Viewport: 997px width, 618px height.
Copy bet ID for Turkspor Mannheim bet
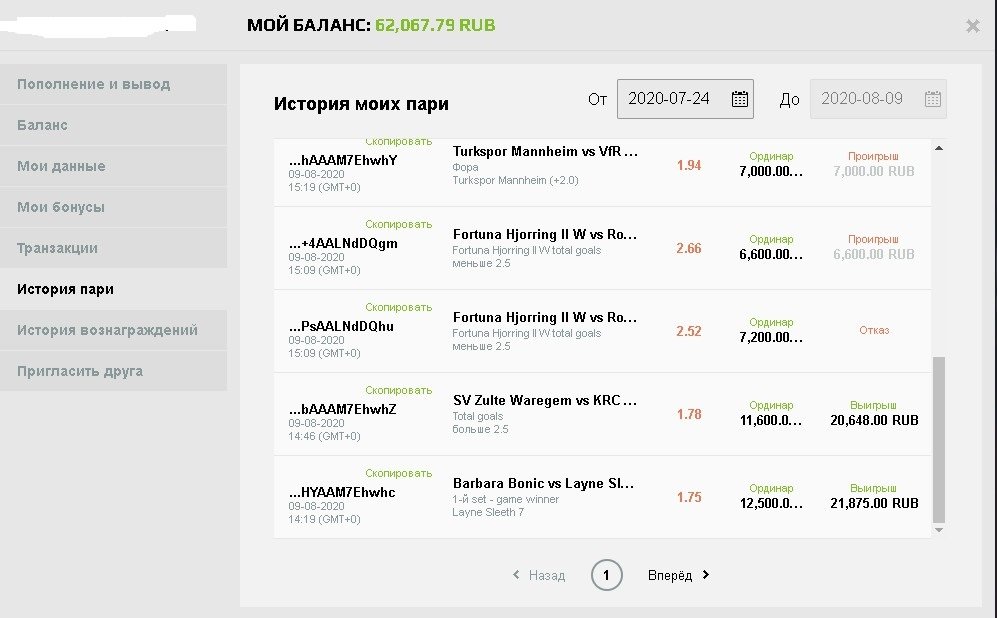point(398,143)
